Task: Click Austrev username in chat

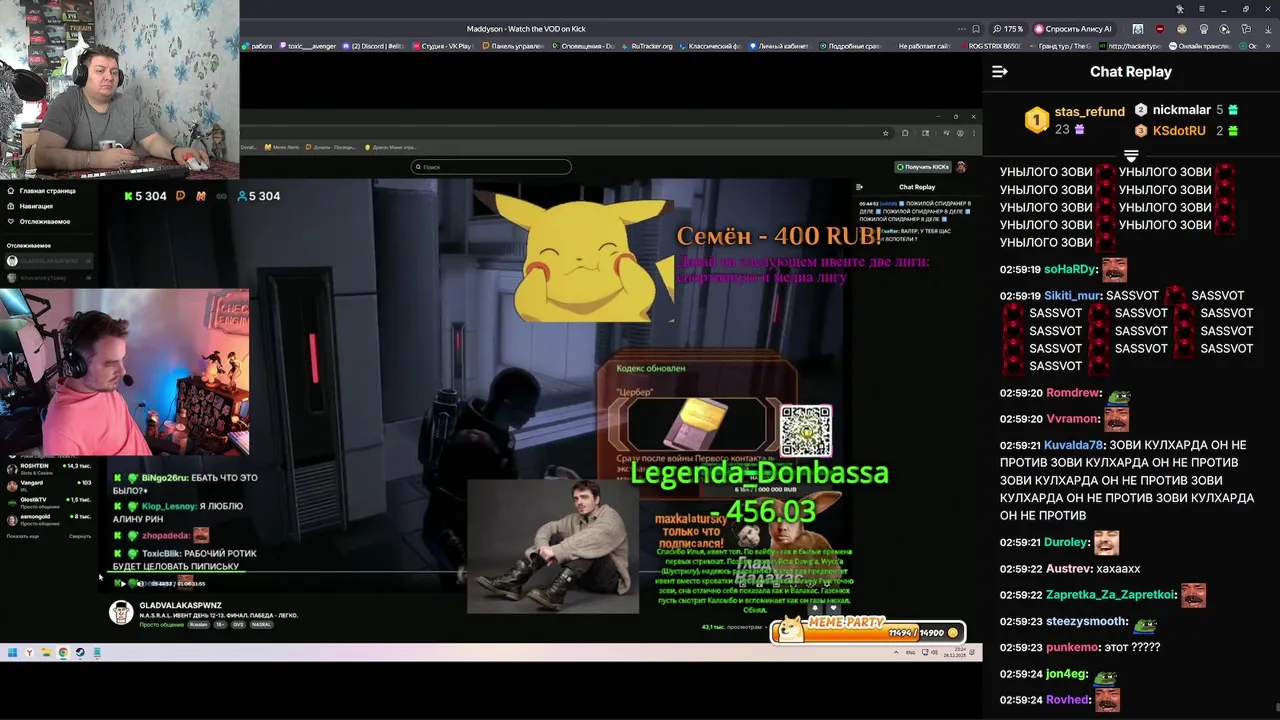Action: [1066, 569]
